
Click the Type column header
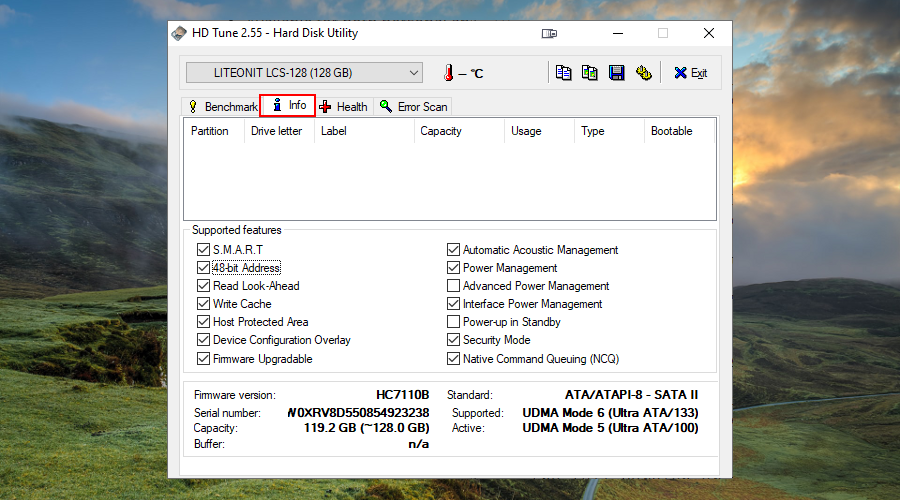(609, 131)
